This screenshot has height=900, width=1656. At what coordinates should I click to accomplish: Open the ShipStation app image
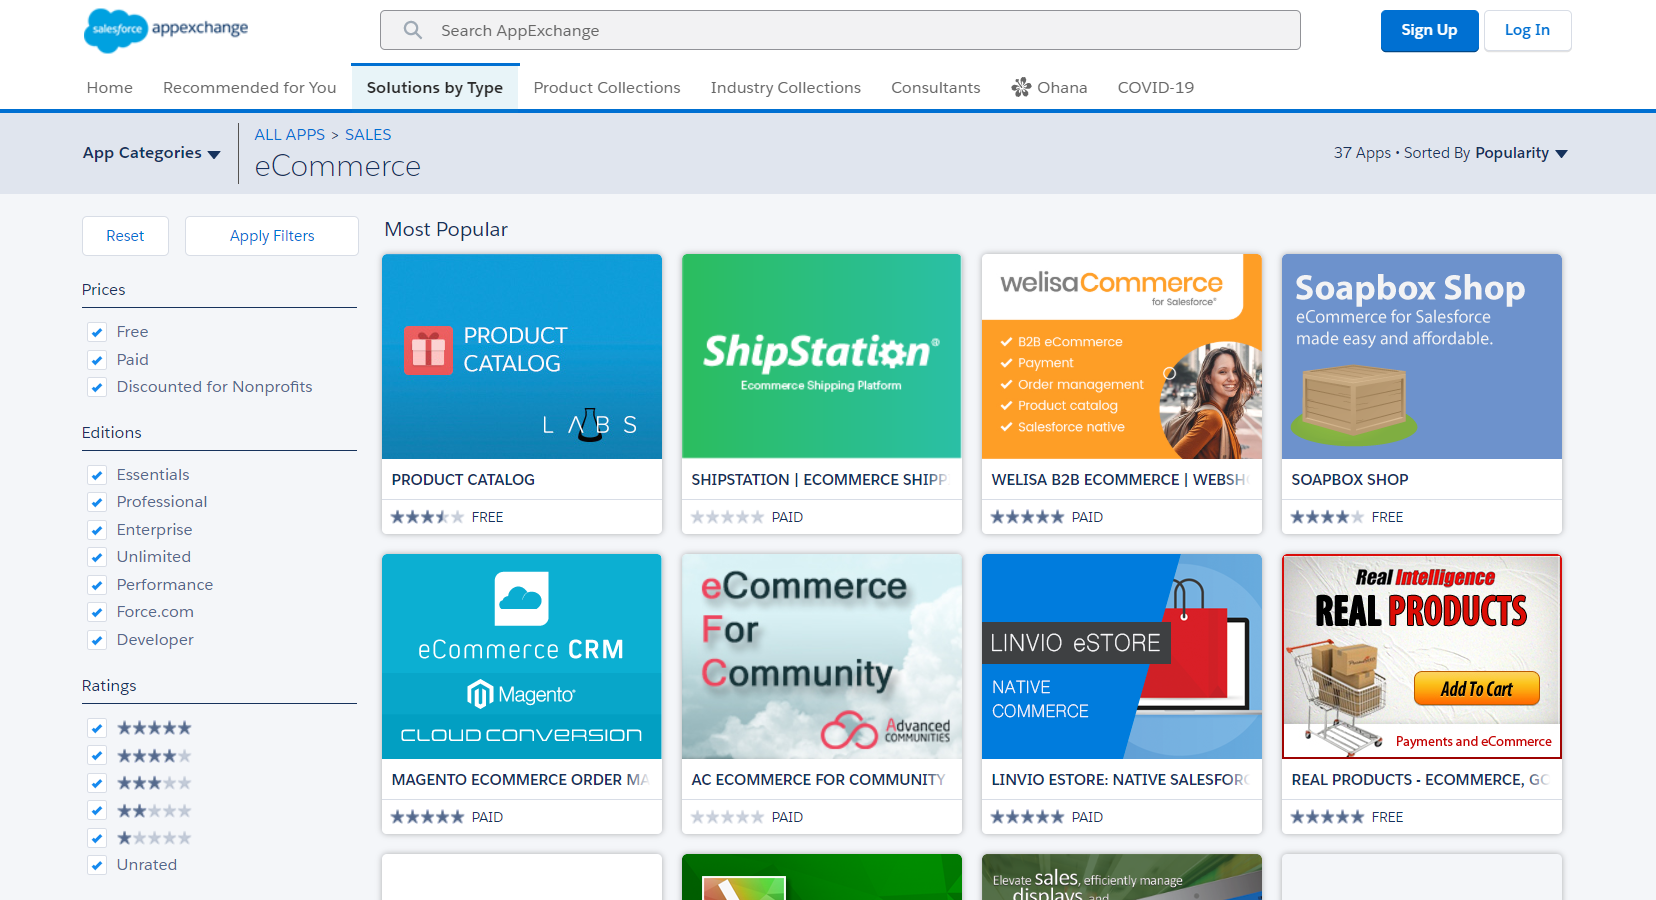821,357
